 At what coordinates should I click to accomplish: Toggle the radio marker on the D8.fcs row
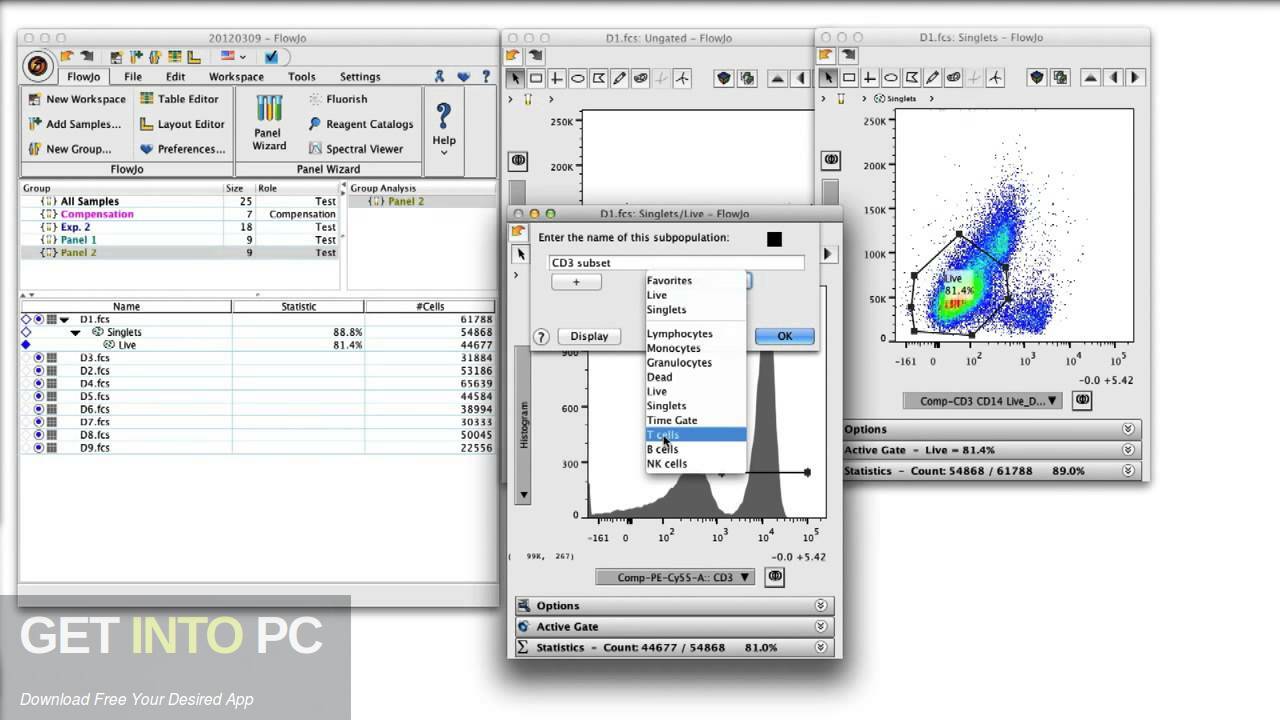[39, 435]
